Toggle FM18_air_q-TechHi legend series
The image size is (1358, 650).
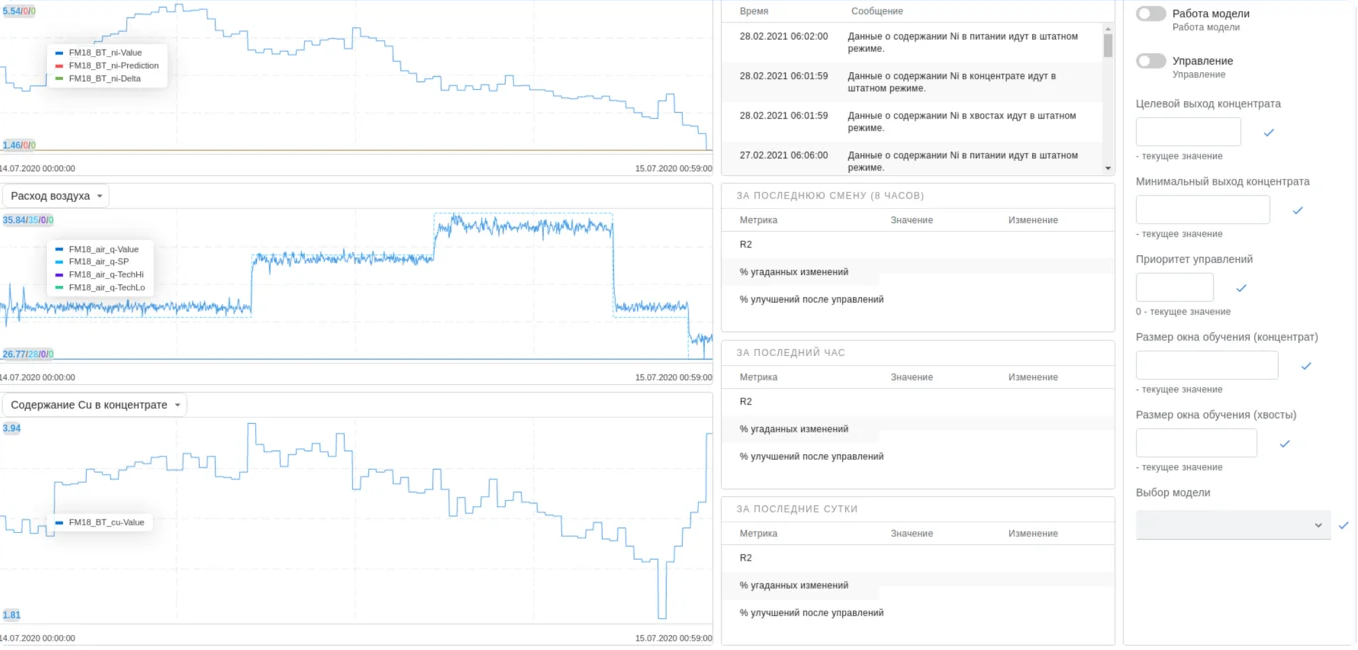click(100, 274)
